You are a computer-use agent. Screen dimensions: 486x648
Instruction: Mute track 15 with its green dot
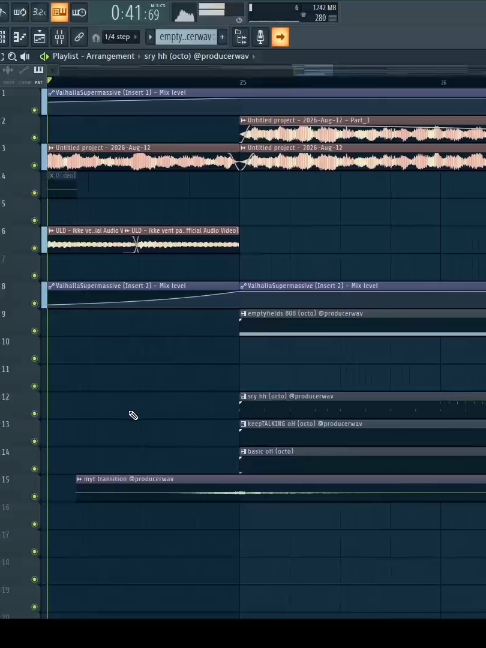[34, 496]
